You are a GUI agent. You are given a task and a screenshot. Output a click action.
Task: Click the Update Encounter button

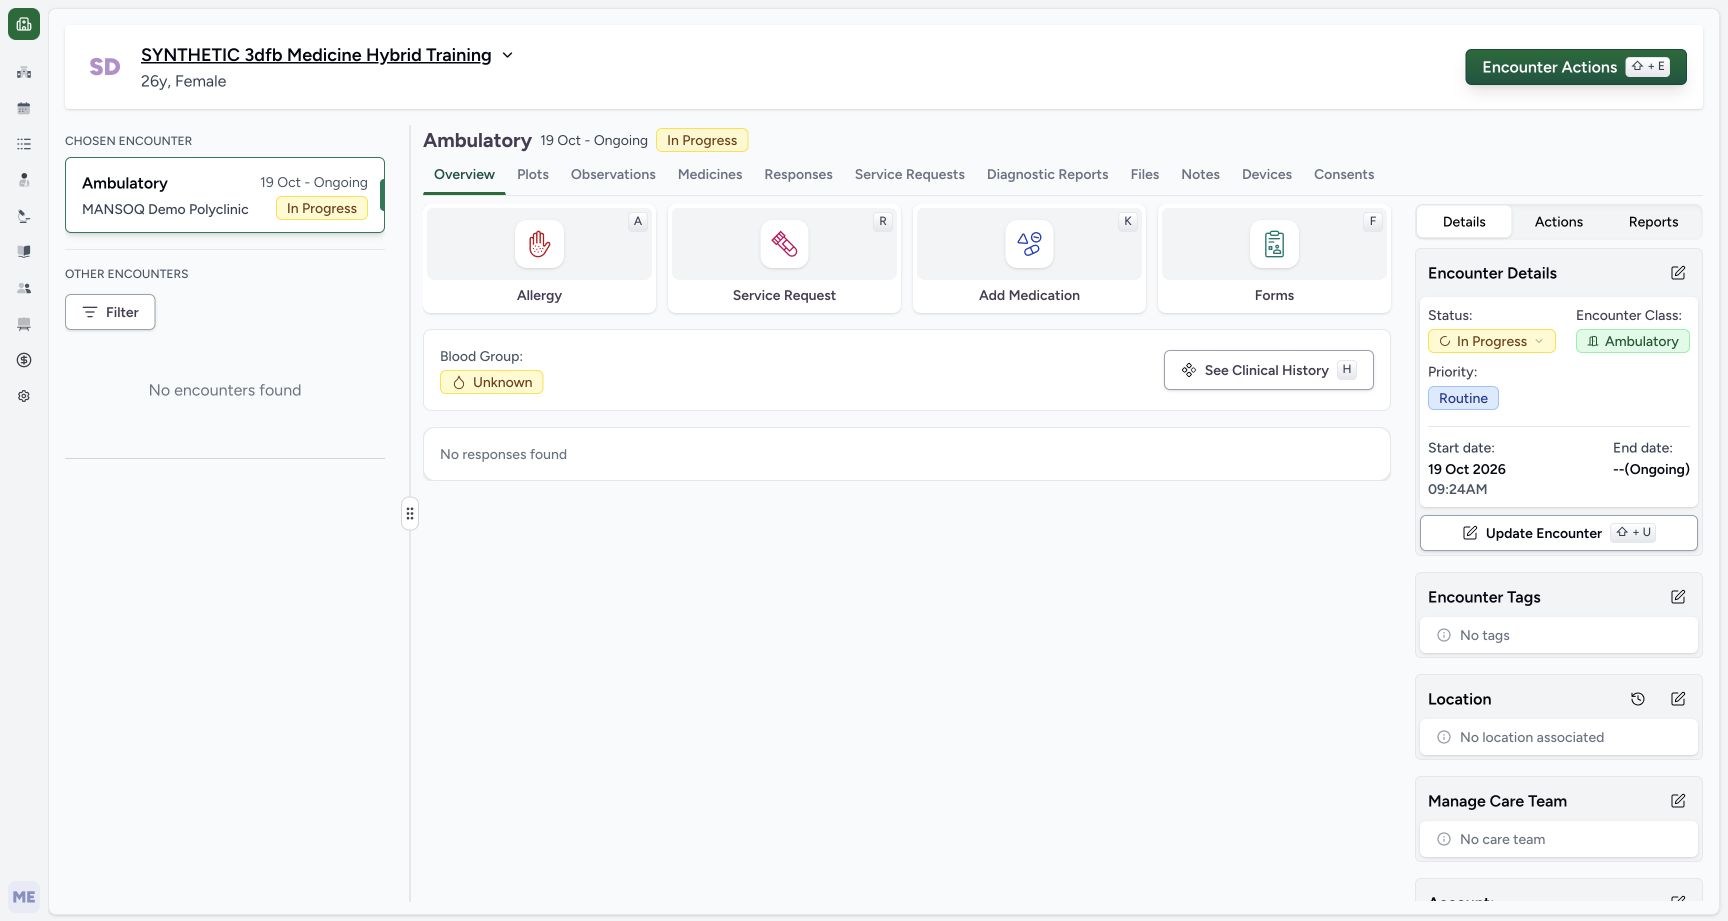1558,533
